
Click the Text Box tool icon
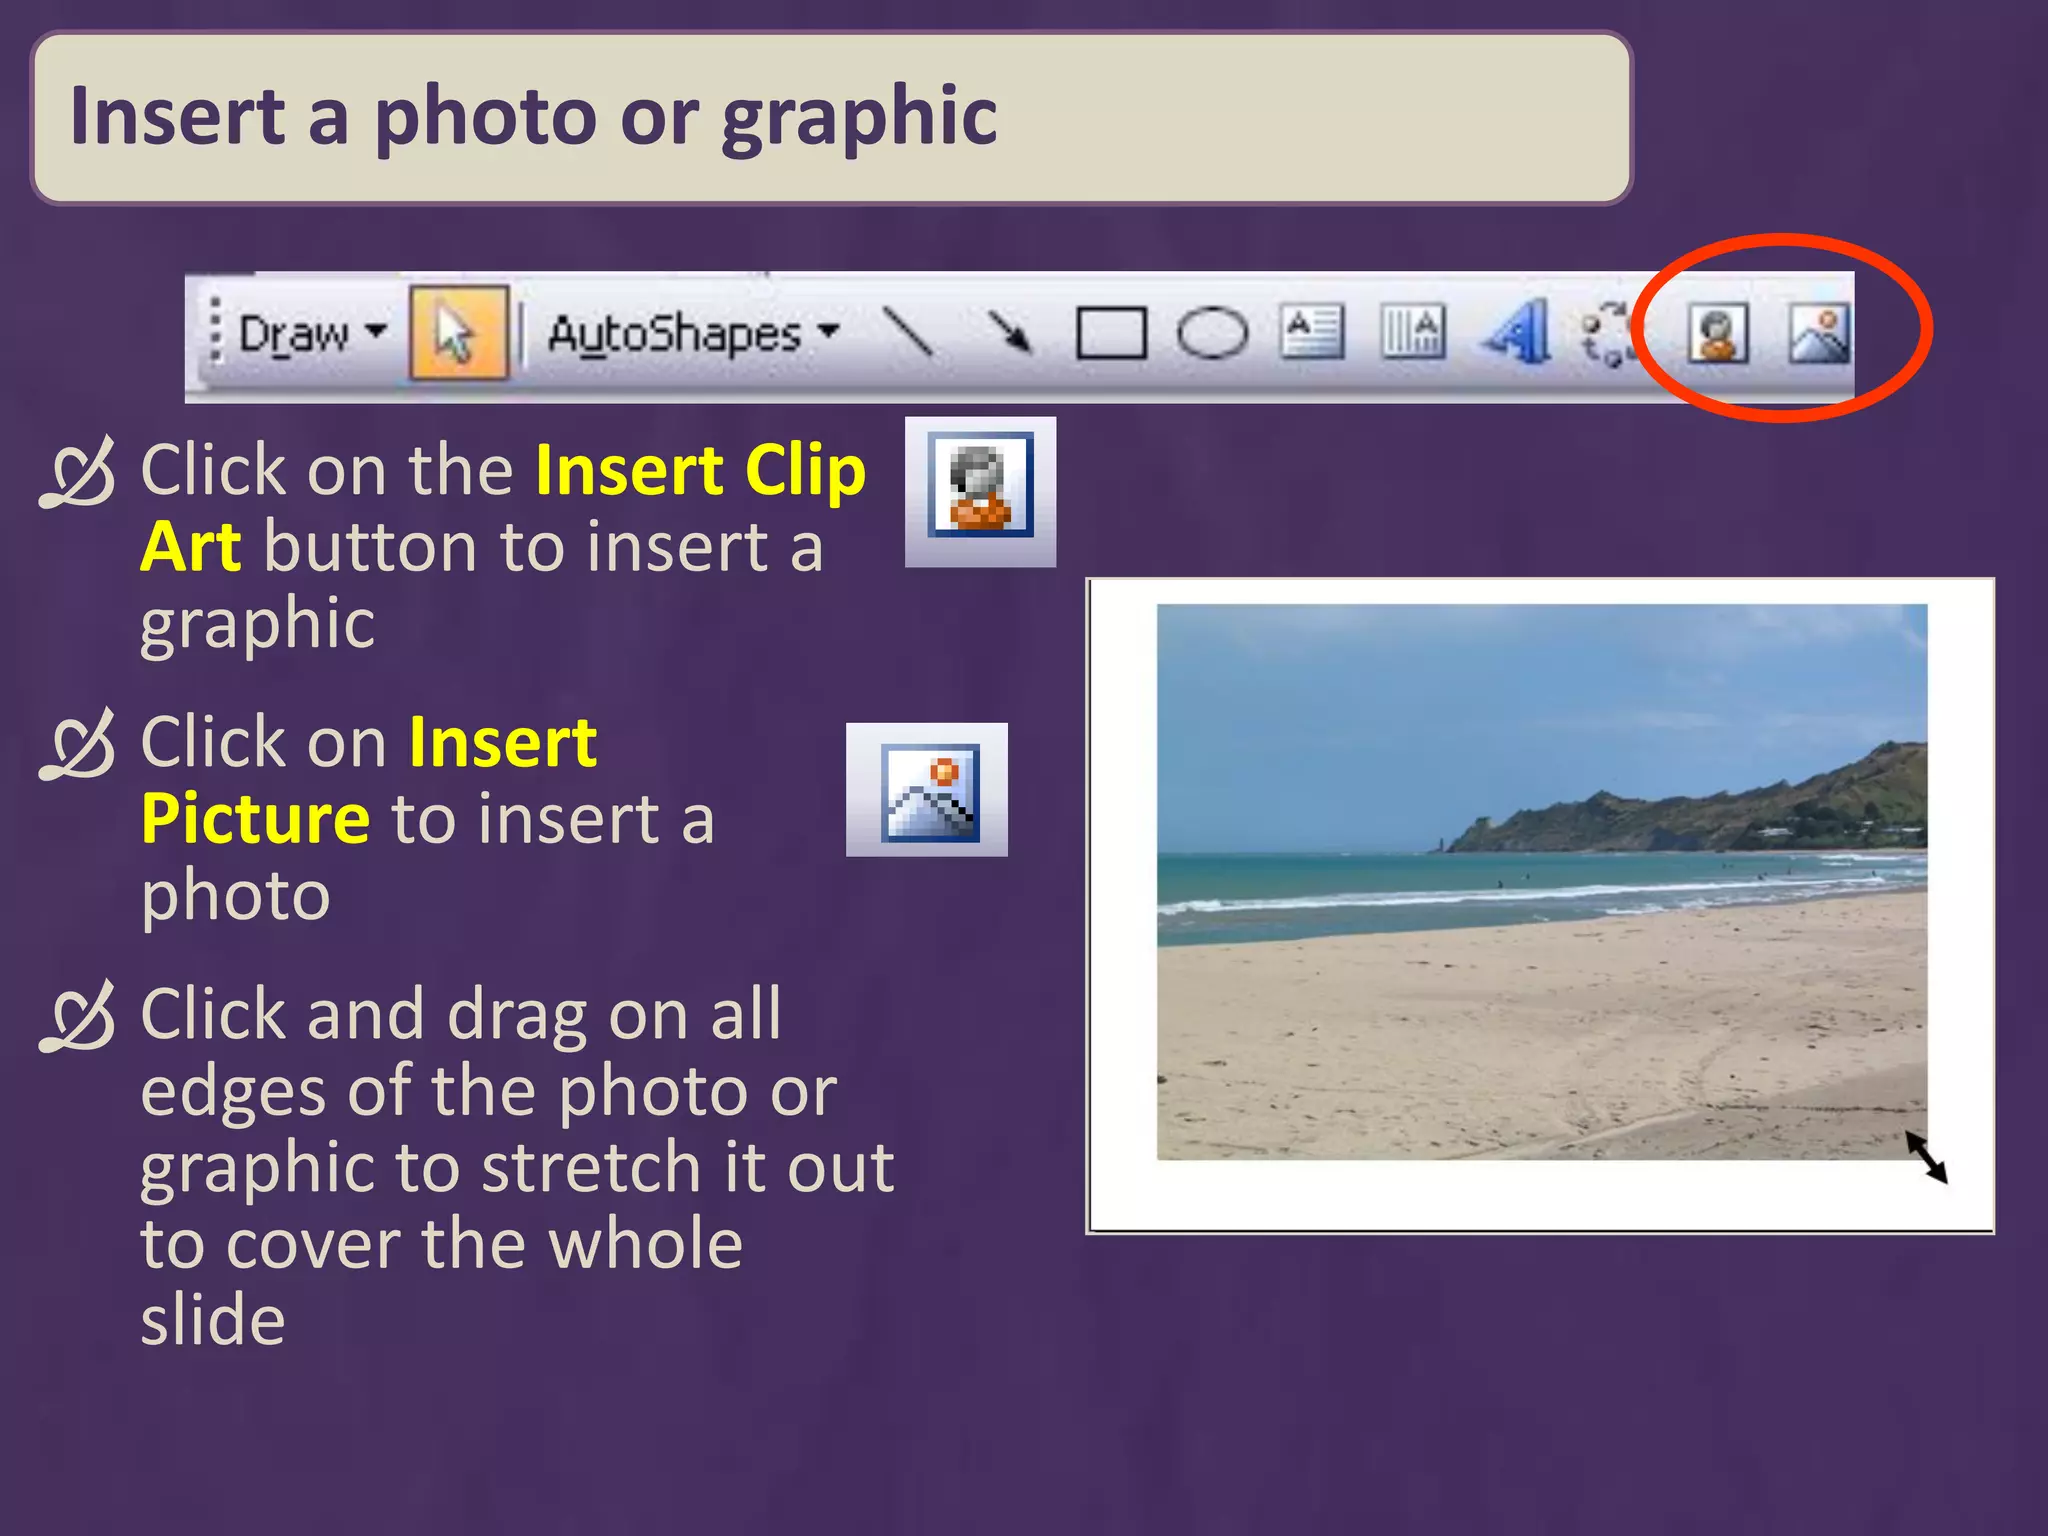1312,333
